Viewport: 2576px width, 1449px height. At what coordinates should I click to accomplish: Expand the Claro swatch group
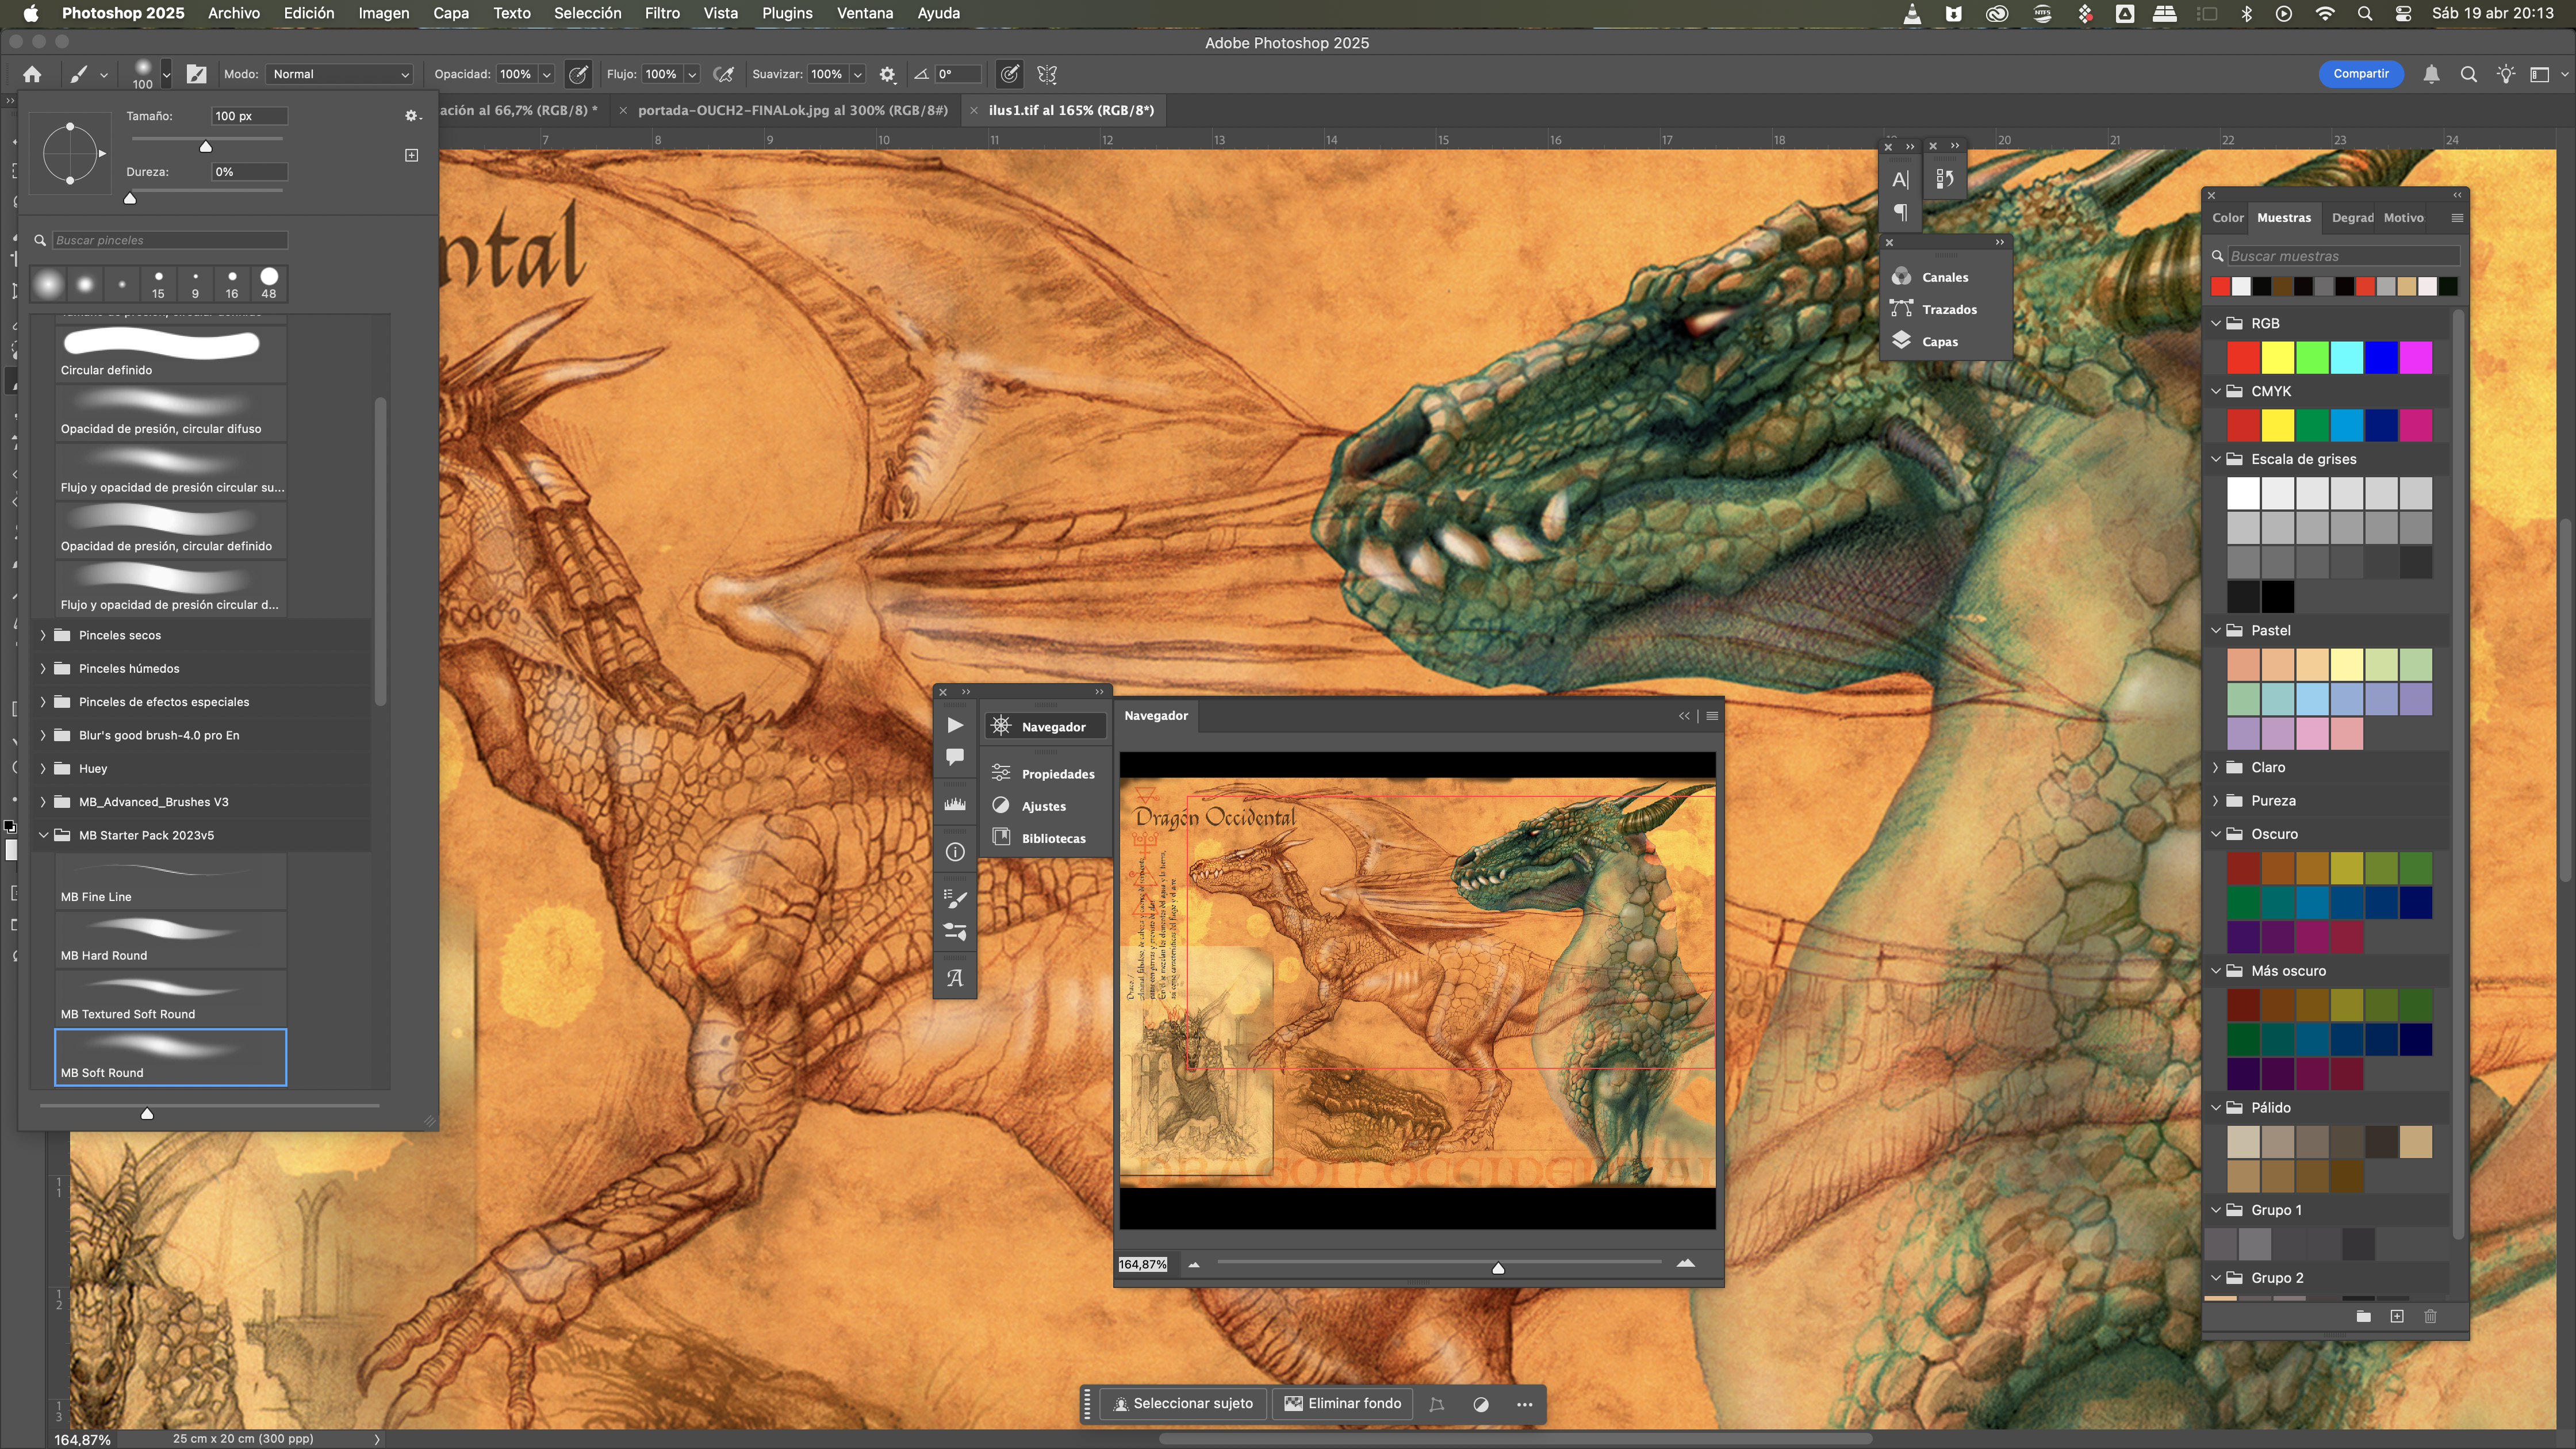(x=2216, y=767)
